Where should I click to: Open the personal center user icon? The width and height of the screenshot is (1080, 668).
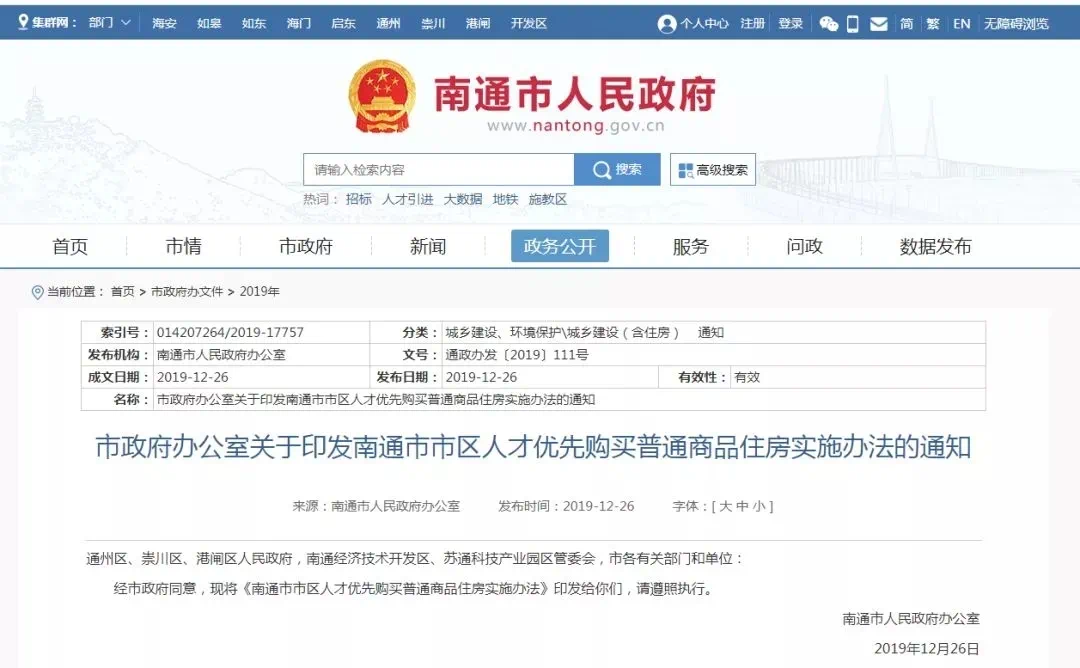coord(667,24)
